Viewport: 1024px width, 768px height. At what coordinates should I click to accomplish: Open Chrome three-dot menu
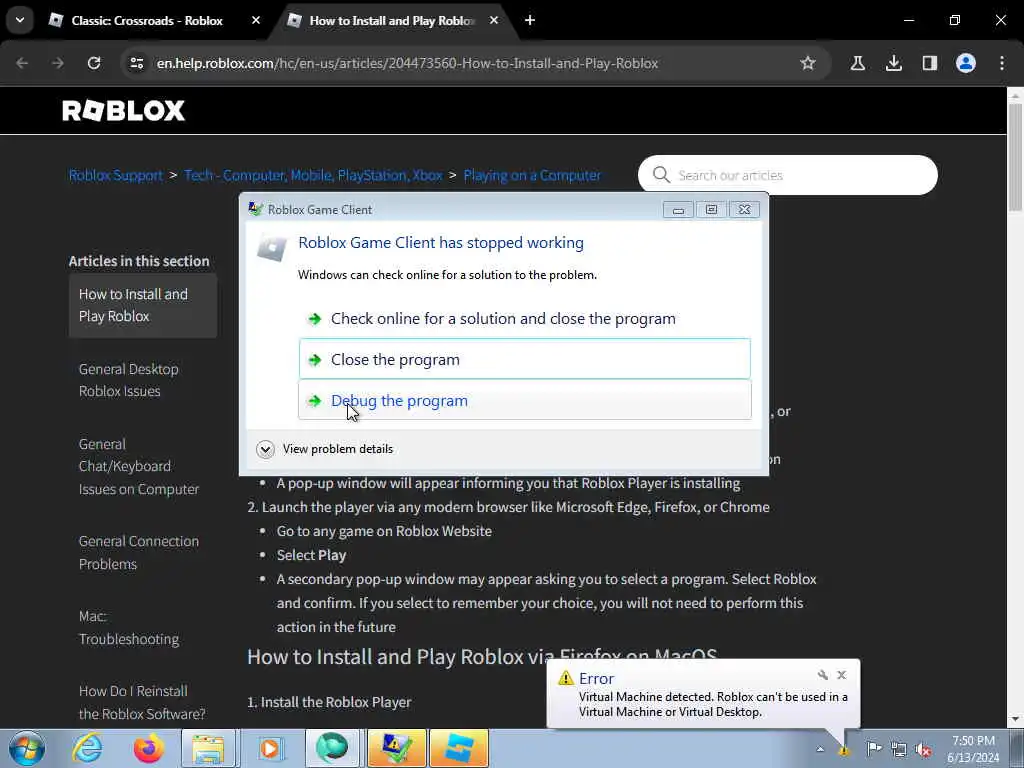coord(1002,63)
